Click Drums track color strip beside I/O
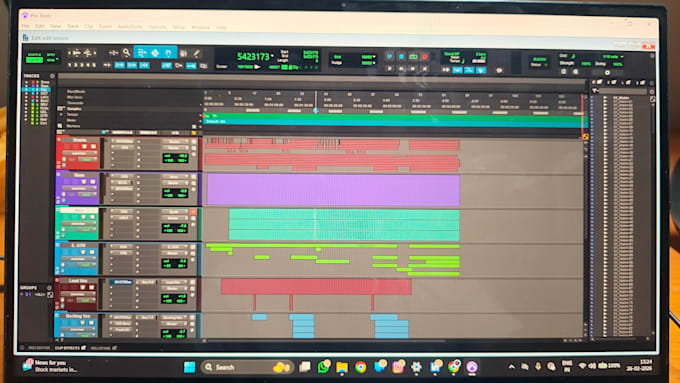 coord(200,154)
